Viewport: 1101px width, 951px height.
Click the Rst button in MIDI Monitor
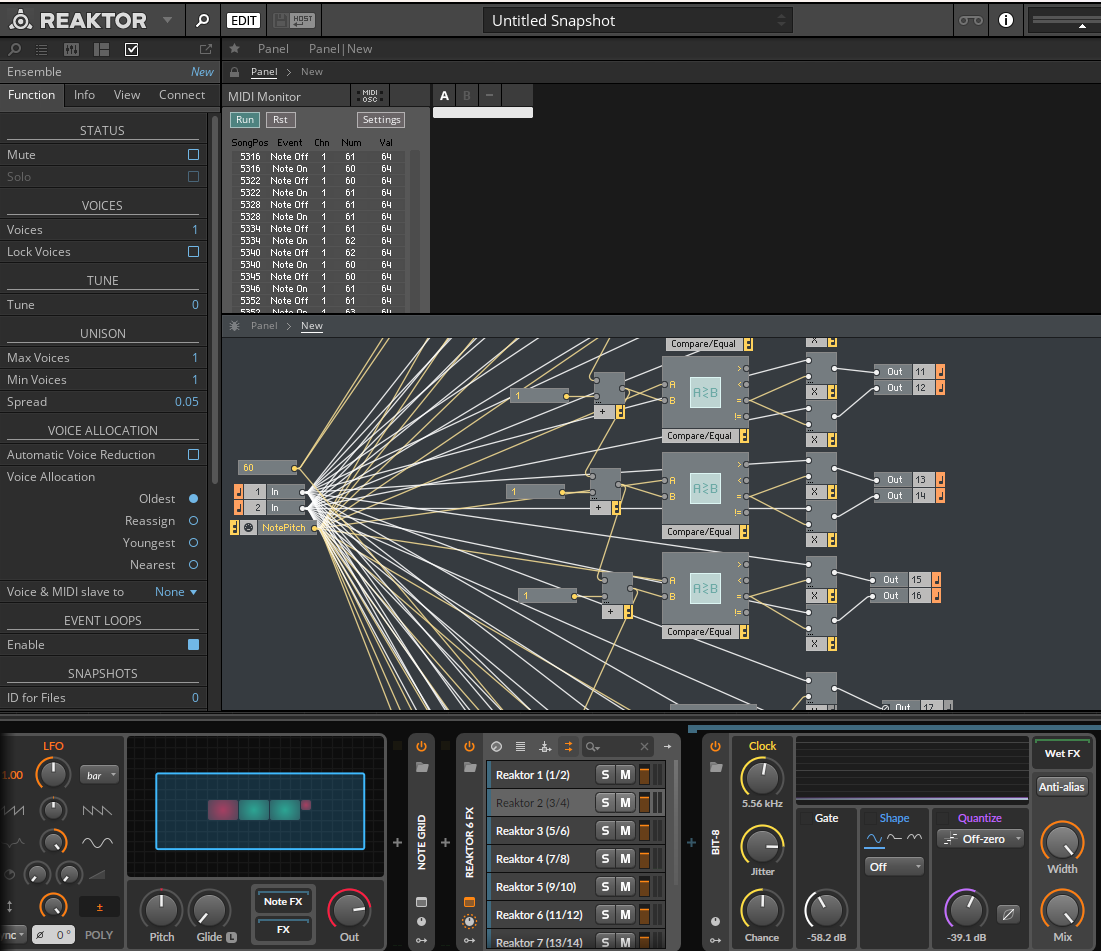click(x=280, y=120)
